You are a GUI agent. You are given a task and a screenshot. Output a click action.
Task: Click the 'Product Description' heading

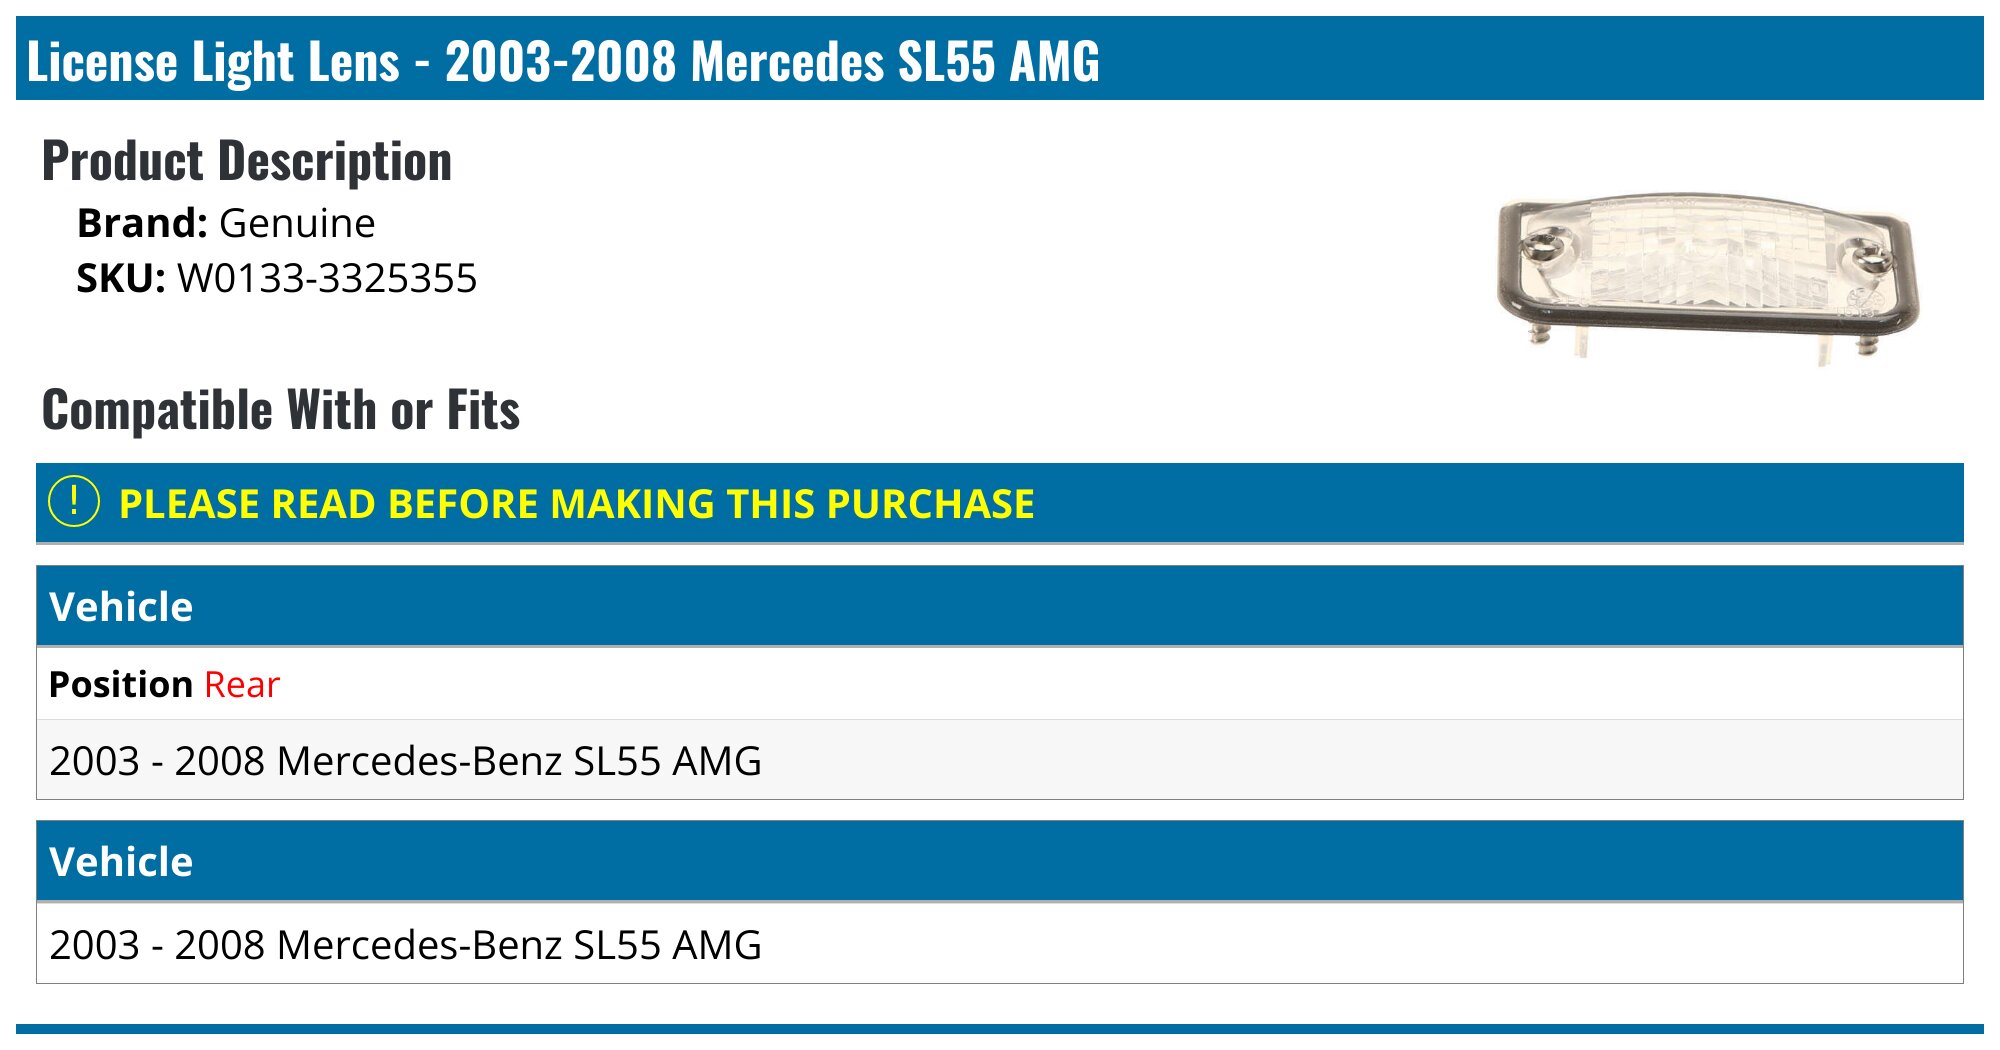[x=246, y=161]
